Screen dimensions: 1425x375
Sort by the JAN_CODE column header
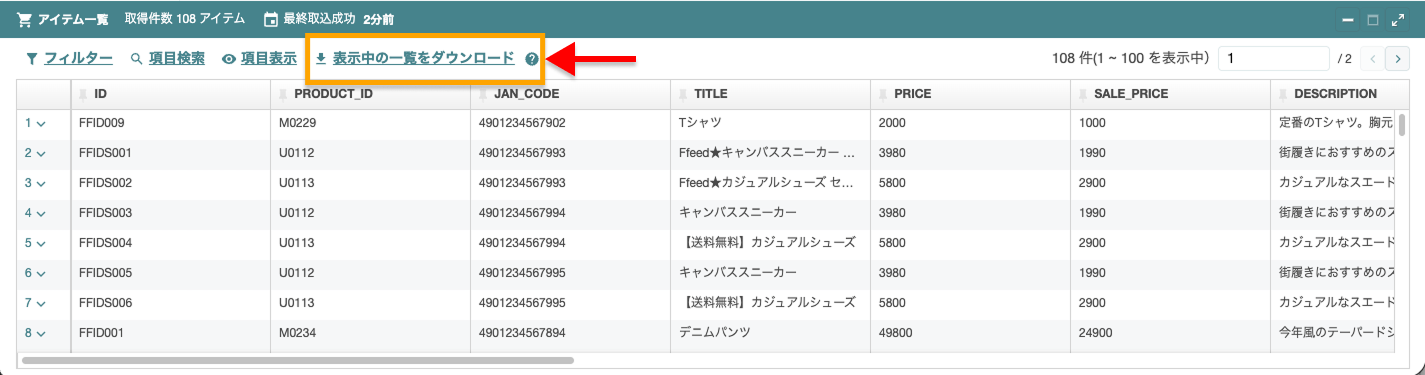point(570,94)
